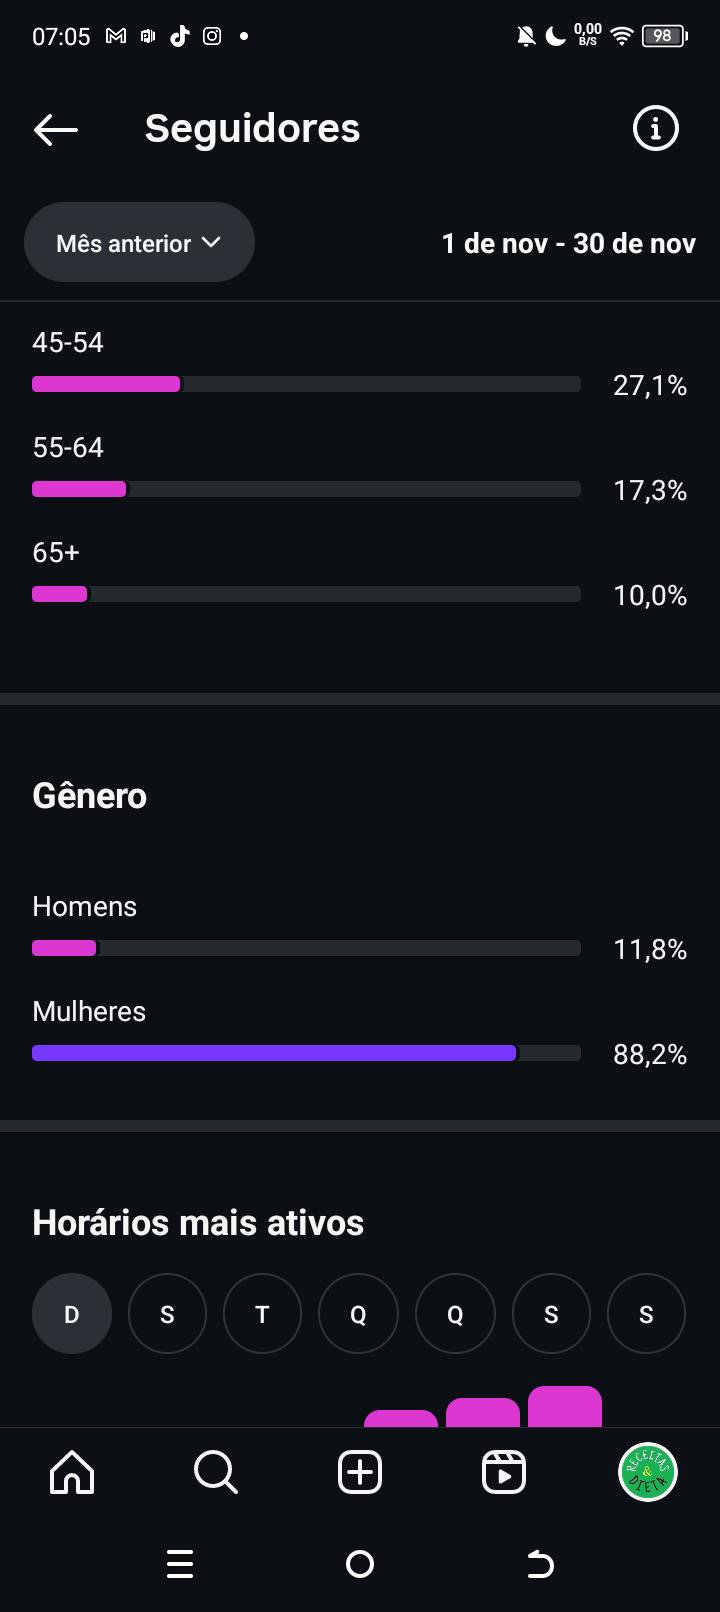Open the profile avatar in navigation bar

tap(647, 1472)
